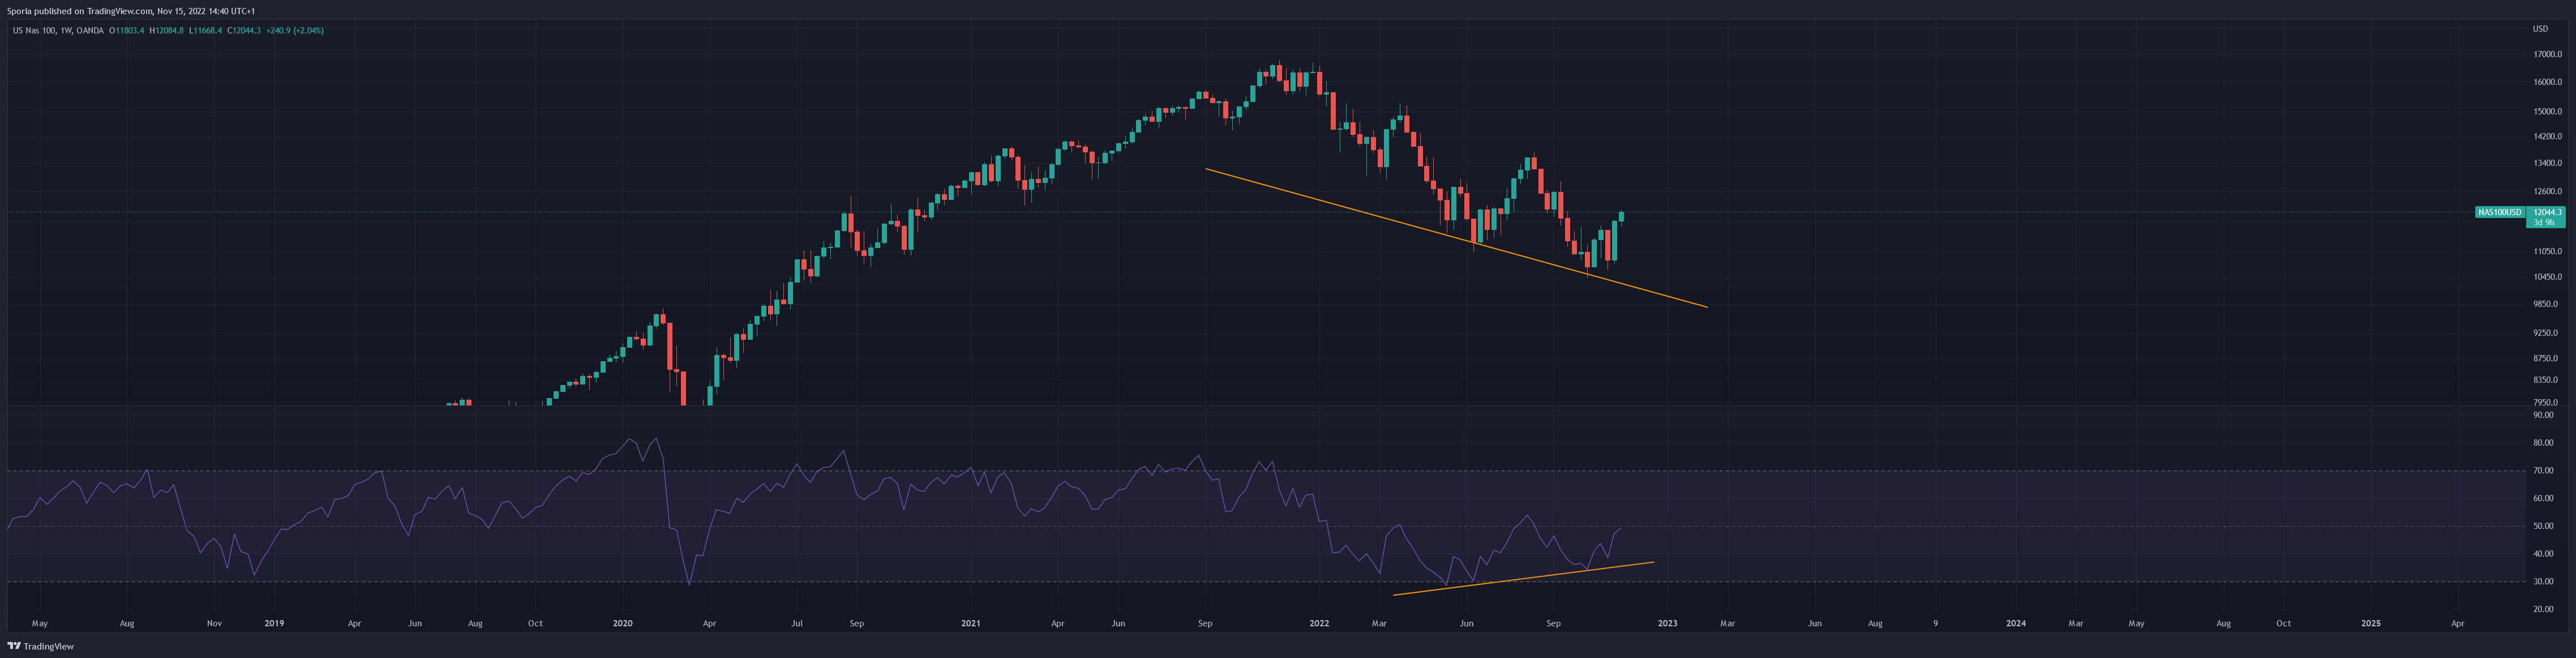Click the 12044.3 last price label
The width and height of the screenshot is (2576, 658).
pos(2546,212)
